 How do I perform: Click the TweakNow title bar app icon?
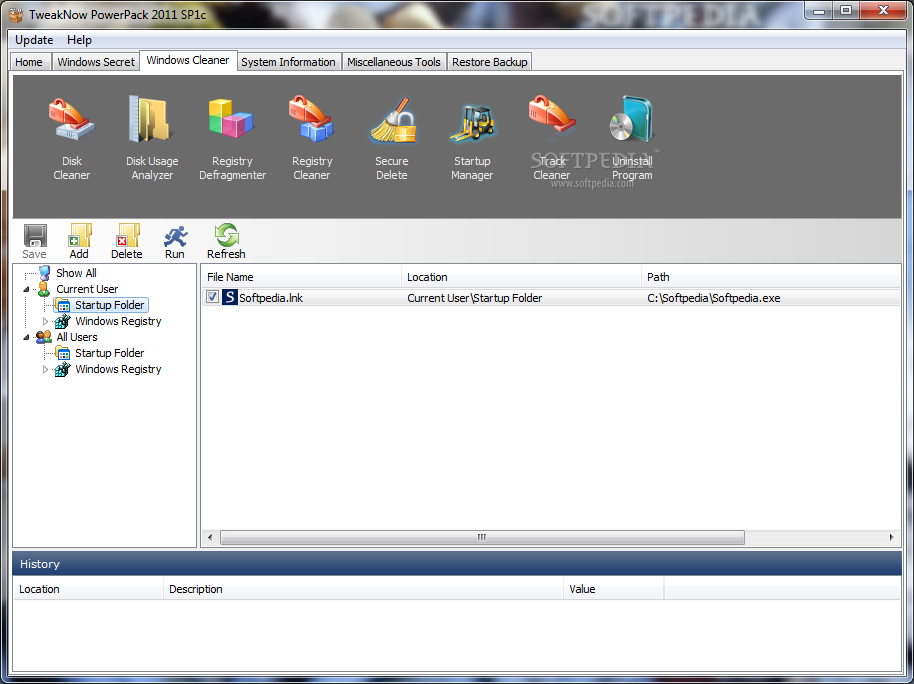16,14
